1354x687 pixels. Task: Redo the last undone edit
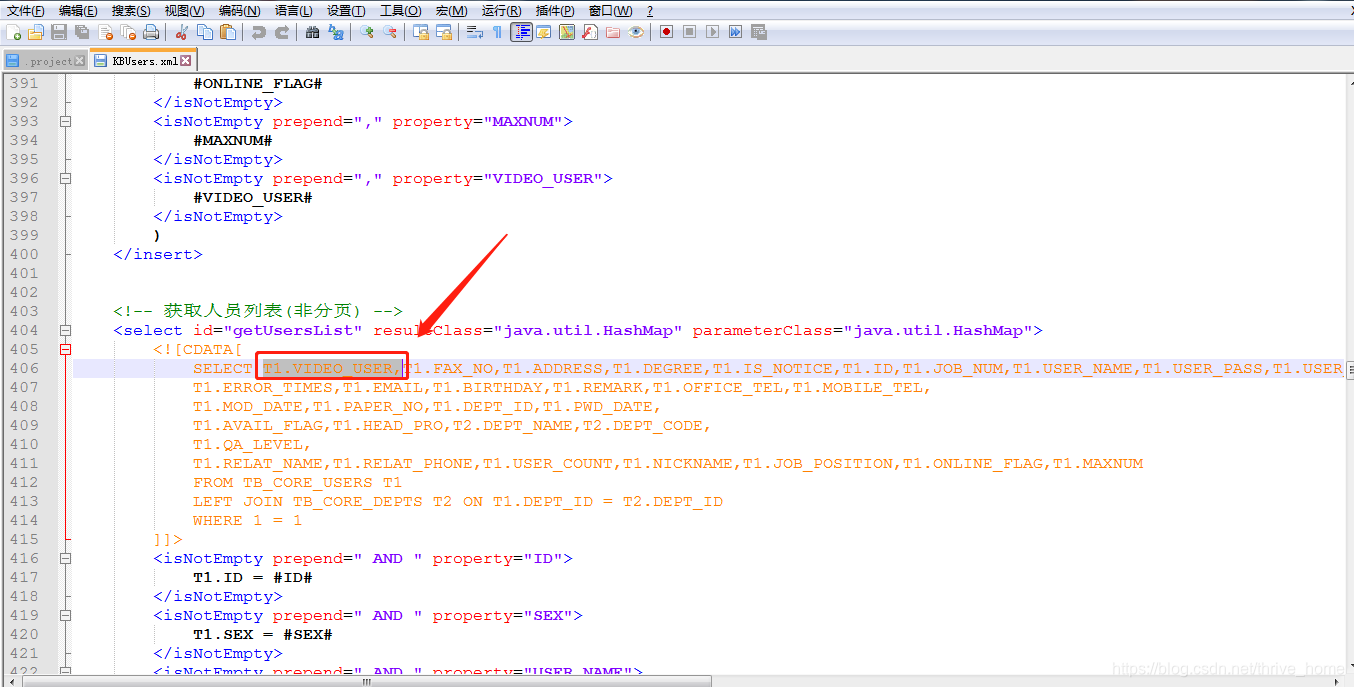tap(282, 32)
